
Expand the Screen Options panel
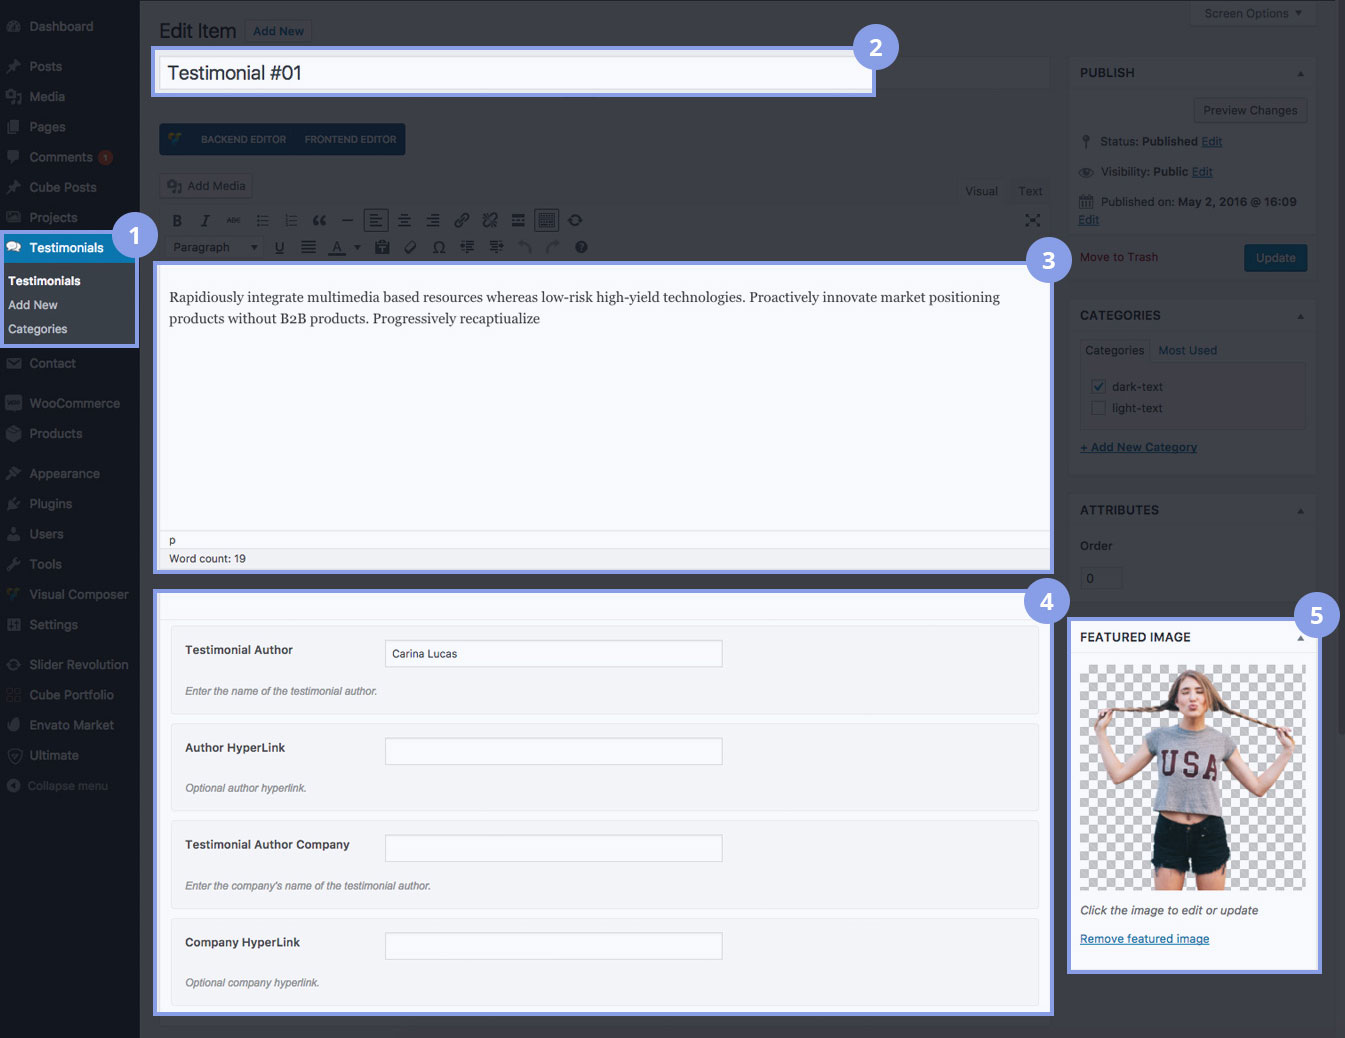(x=1252, y=13)
